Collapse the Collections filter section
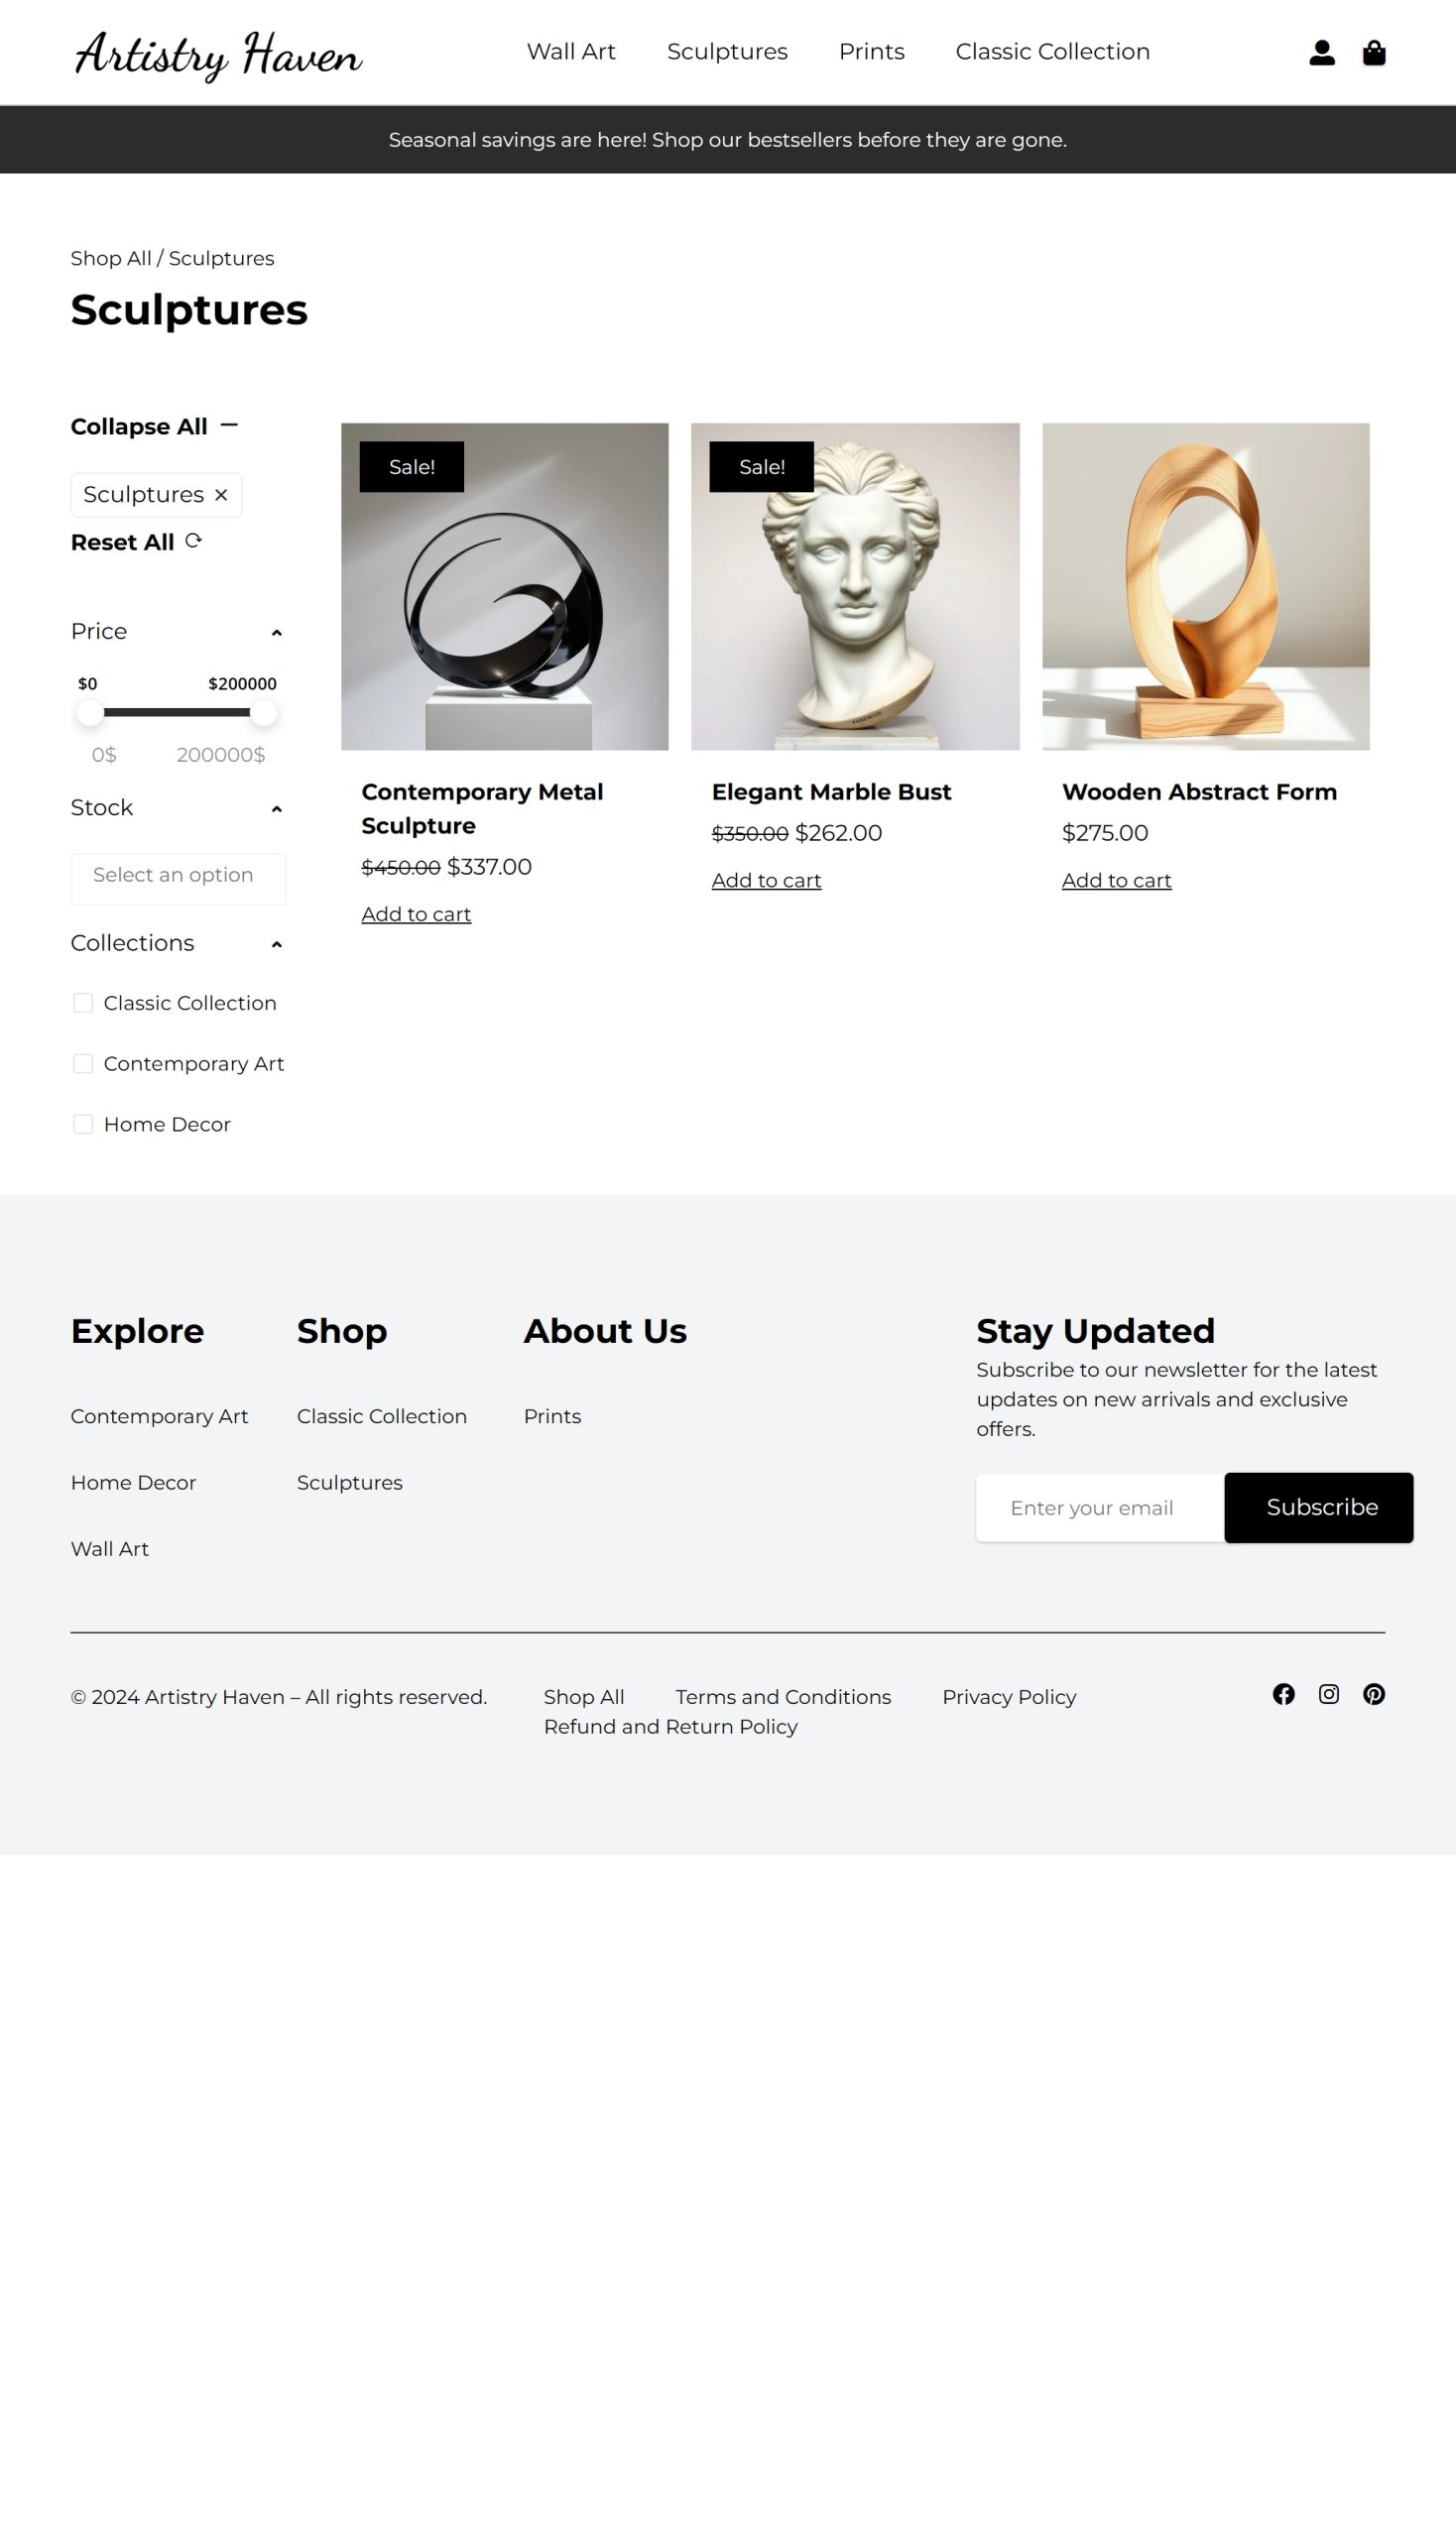 coord(277,944)
